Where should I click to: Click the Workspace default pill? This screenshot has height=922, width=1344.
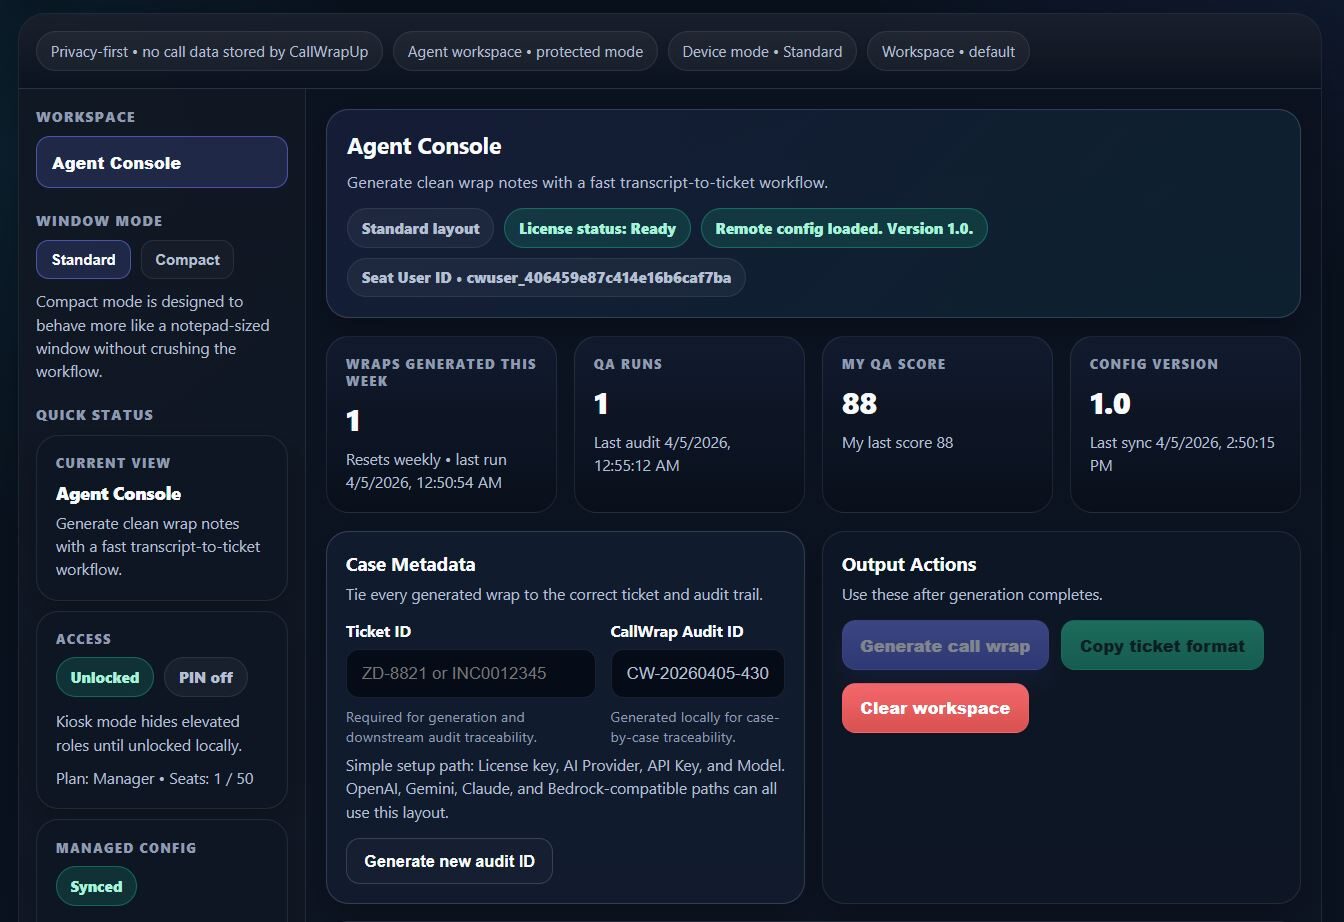948,51
